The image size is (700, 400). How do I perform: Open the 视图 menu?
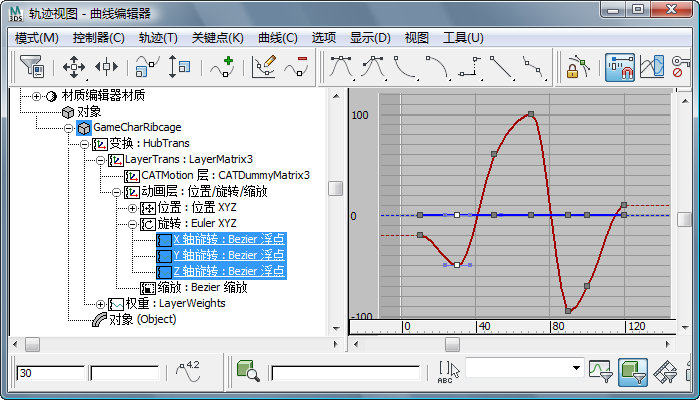point(417,38)
